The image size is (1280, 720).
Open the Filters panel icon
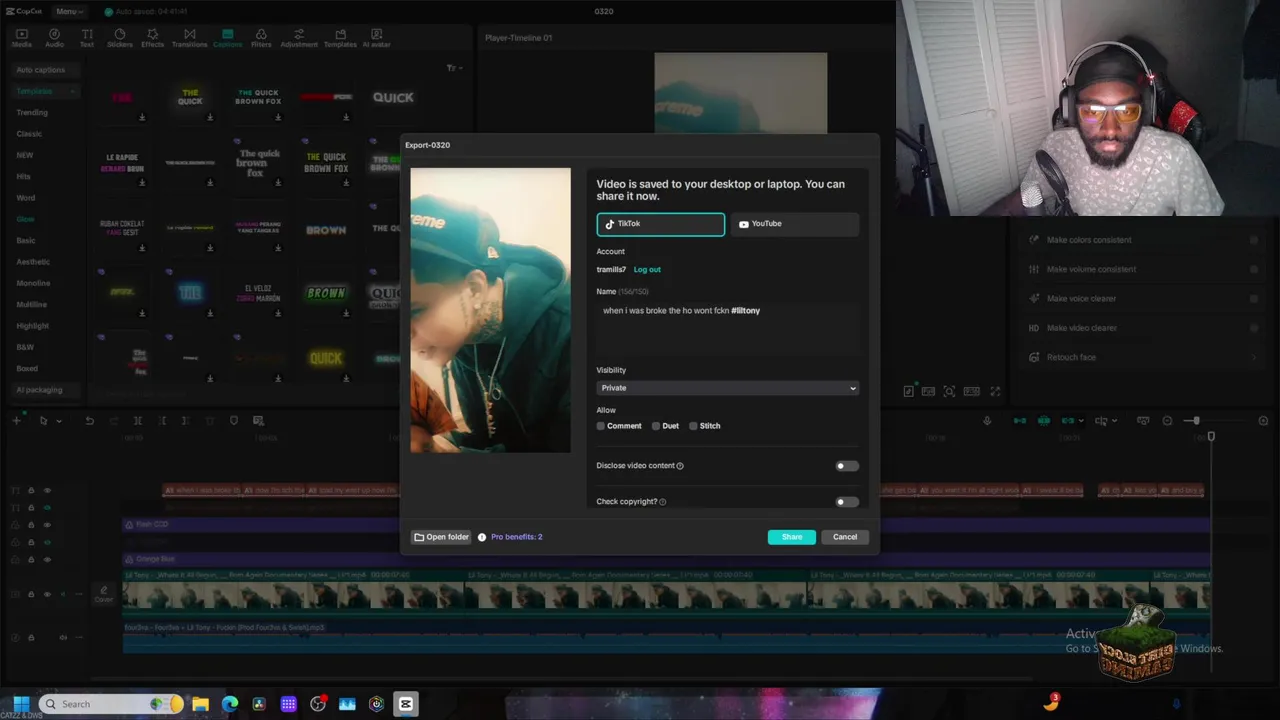point(261,38)
